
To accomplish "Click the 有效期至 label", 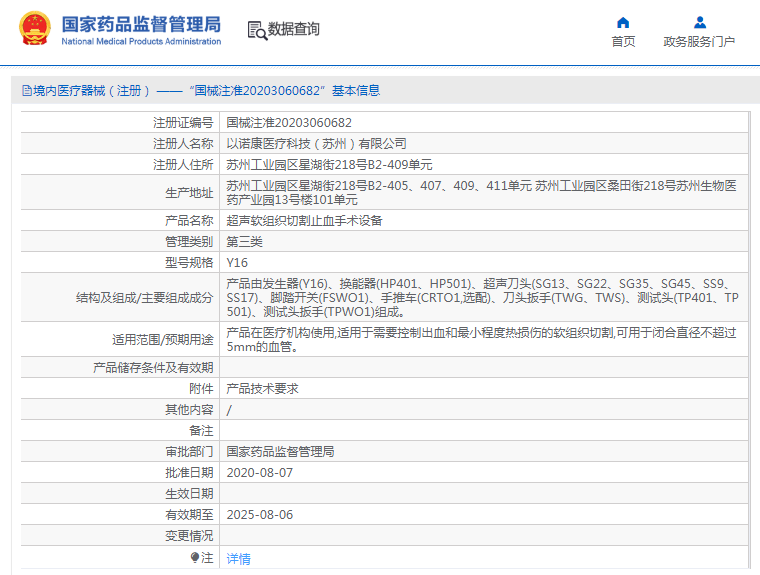I will [189, 515].
